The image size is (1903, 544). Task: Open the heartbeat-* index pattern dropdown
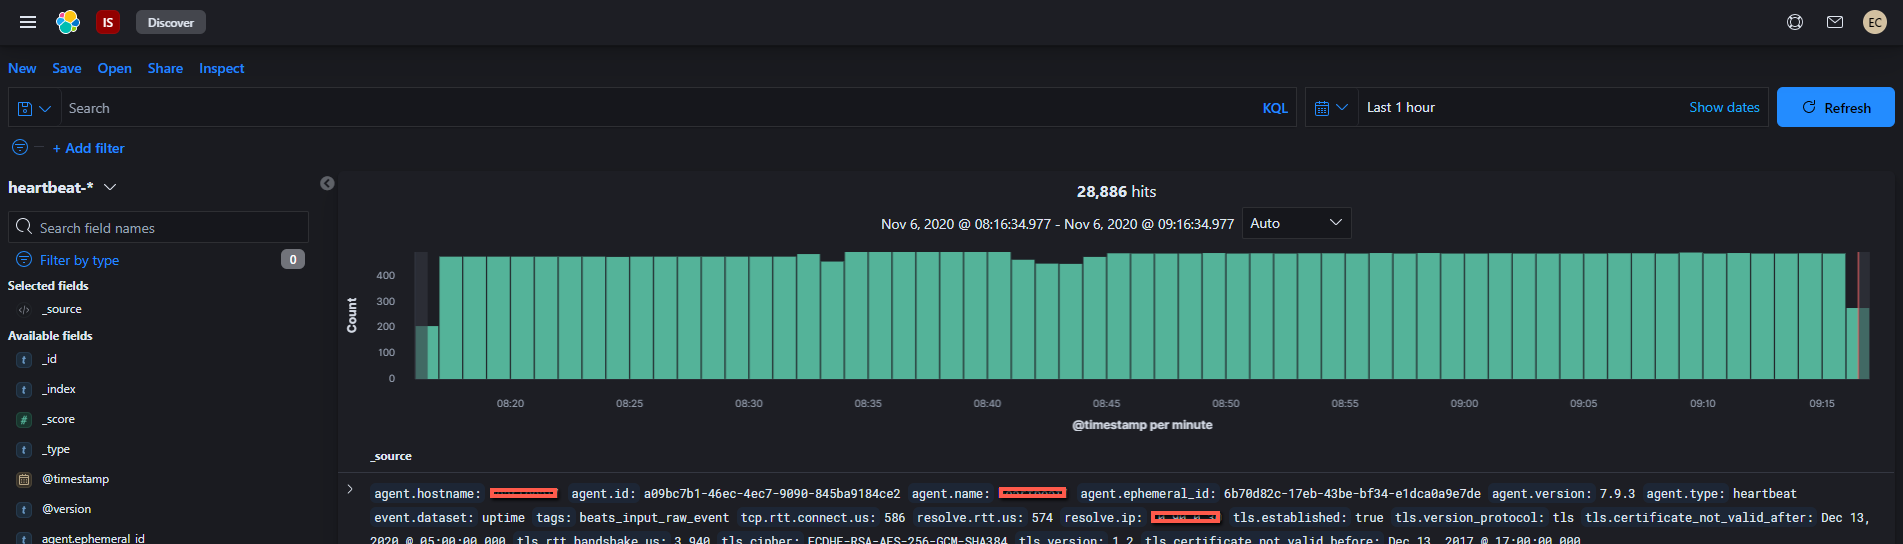(x=62, y=187)
